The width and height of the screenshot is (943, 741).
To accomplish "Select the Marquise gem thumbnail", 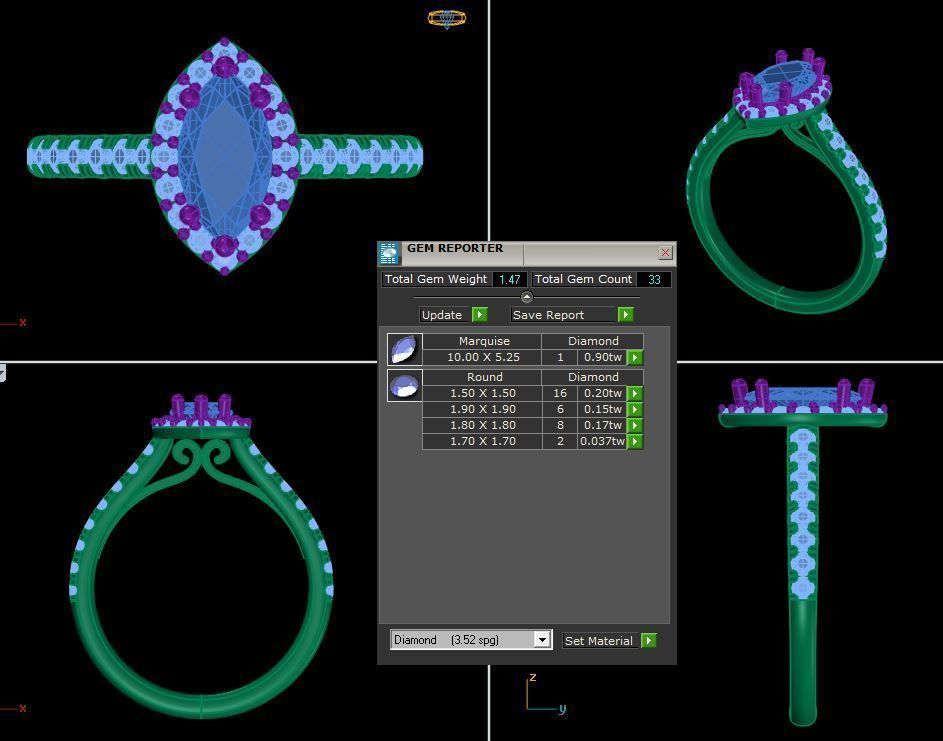I will pos(404,349).
